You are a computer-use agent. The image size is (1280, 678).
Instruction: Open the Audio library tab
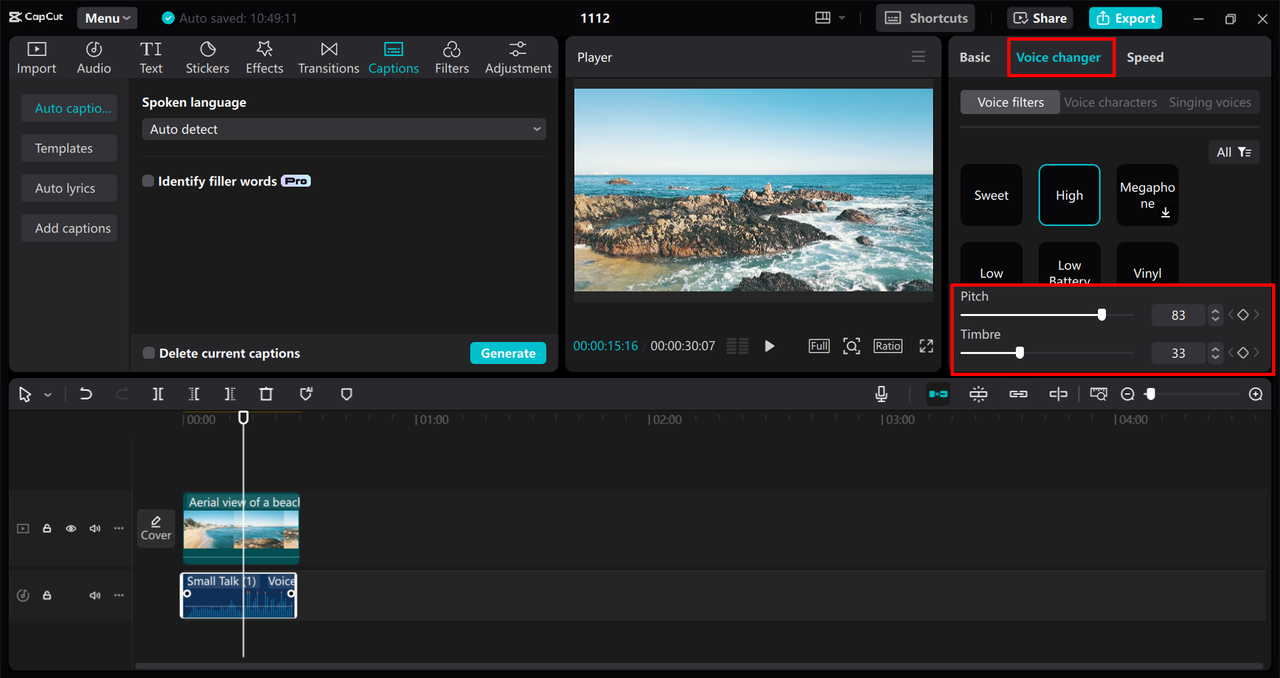94,58
